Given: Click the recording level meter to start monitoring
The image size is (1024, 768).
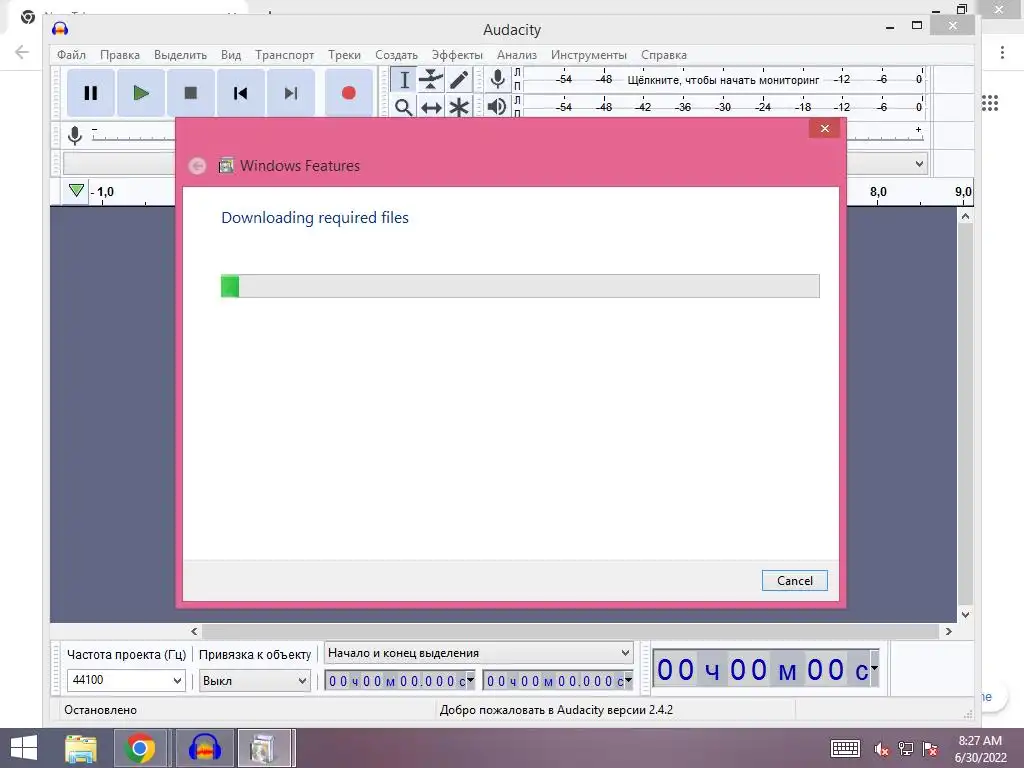Looking at the screenshot, I should pos(723,80).
